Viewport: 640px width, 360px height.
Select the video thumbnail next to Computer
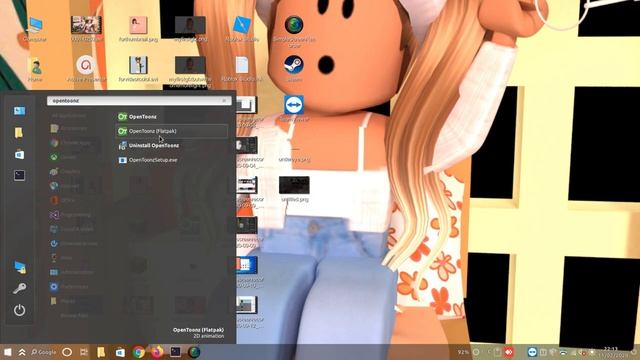click(86, 29)
